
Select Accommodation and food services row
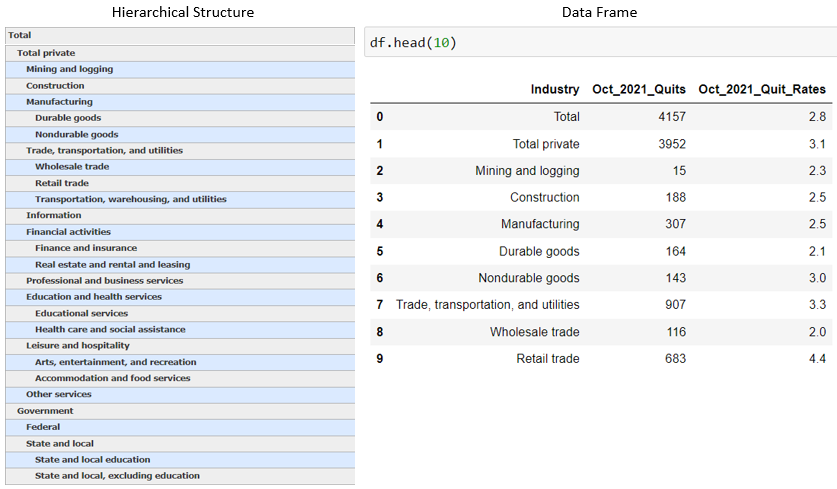[112, 378]
